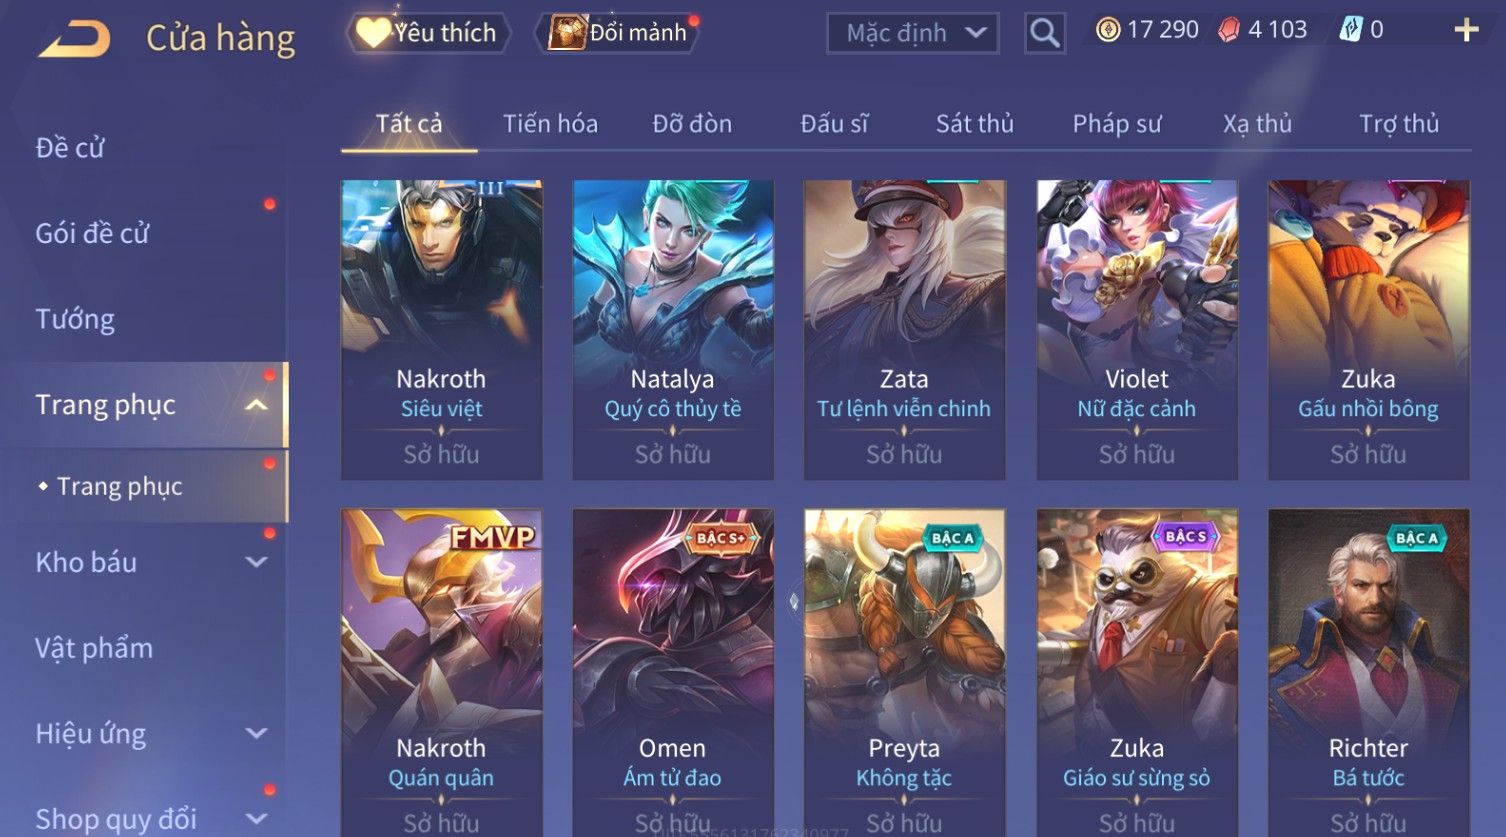Tap the blue voucher currency icon
The height and width of the screenshot is (837, 1506).
tap(1351, 30)
